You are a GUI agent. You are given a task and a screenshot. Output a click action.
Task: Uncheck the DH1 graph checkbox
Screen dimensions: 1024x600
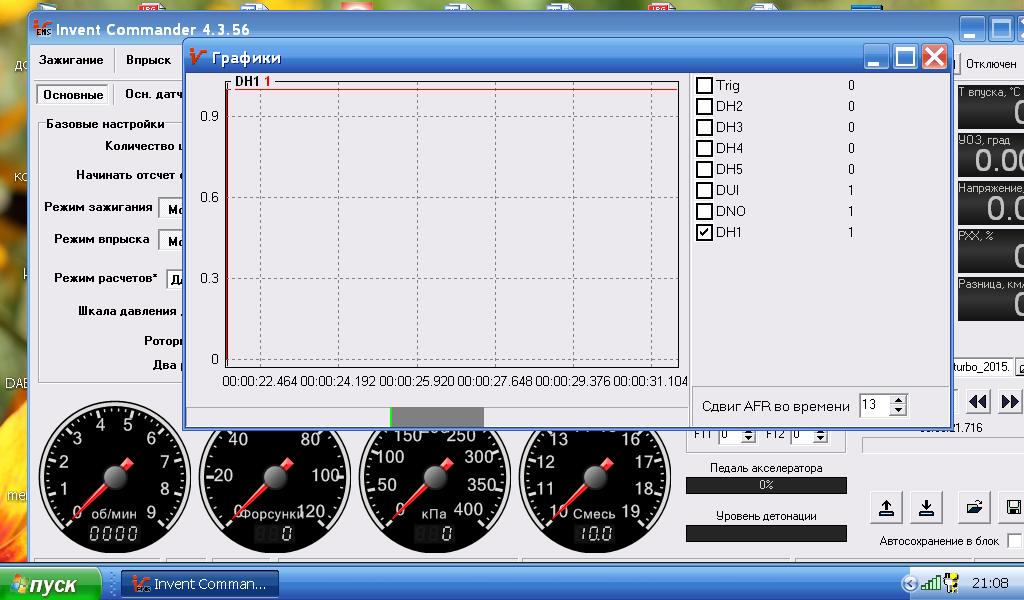point(704,232)
